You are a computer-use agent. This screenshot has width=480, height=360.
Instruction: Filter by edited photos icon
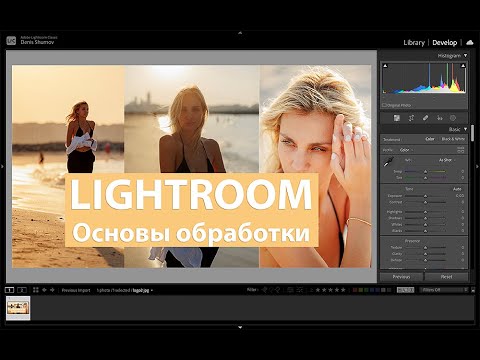[x=290, y=290]
